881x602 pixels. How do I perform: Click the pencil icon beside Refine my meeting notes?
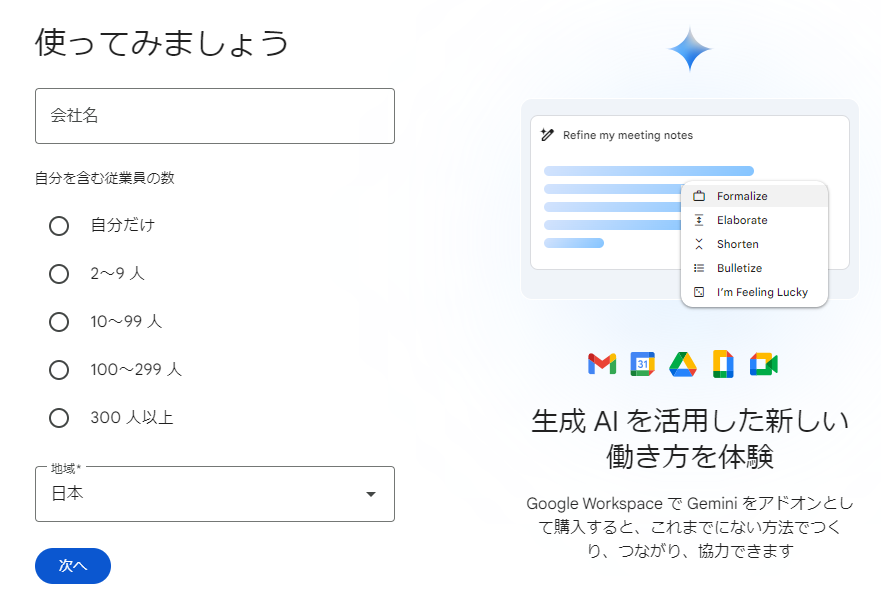click(547, 135)
